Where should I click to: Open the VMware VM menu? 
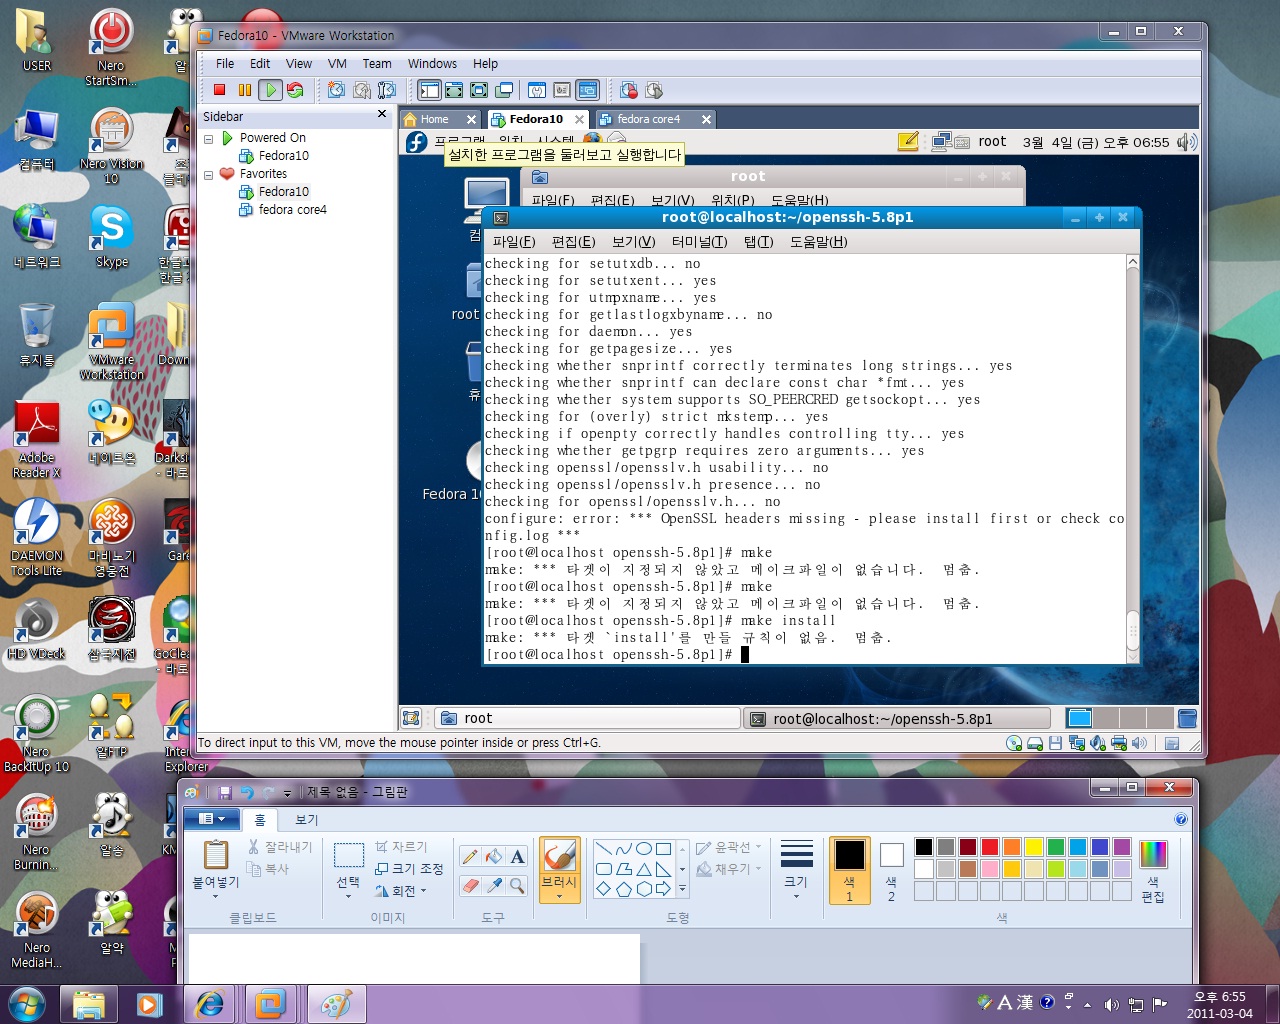click(337, 63)
